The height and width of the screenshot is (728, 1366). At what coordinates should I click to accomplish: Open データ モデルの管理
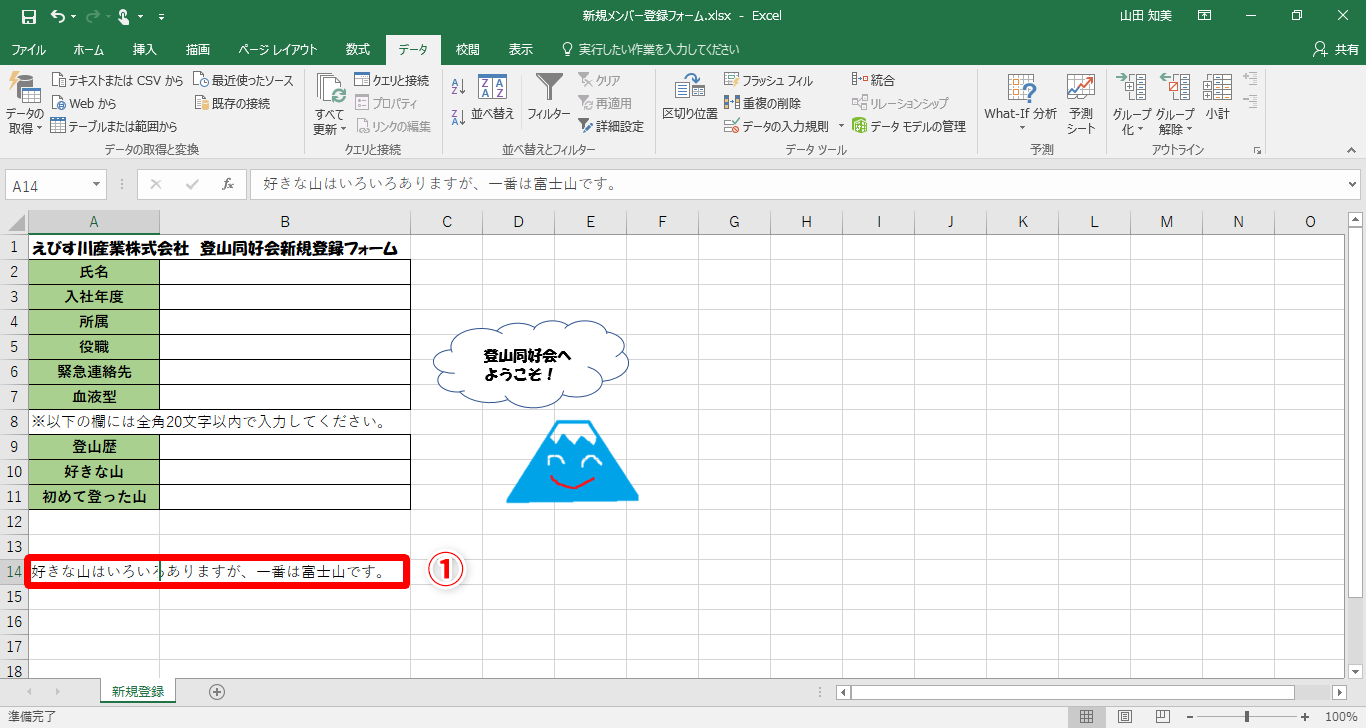click(x=909, y=126)
